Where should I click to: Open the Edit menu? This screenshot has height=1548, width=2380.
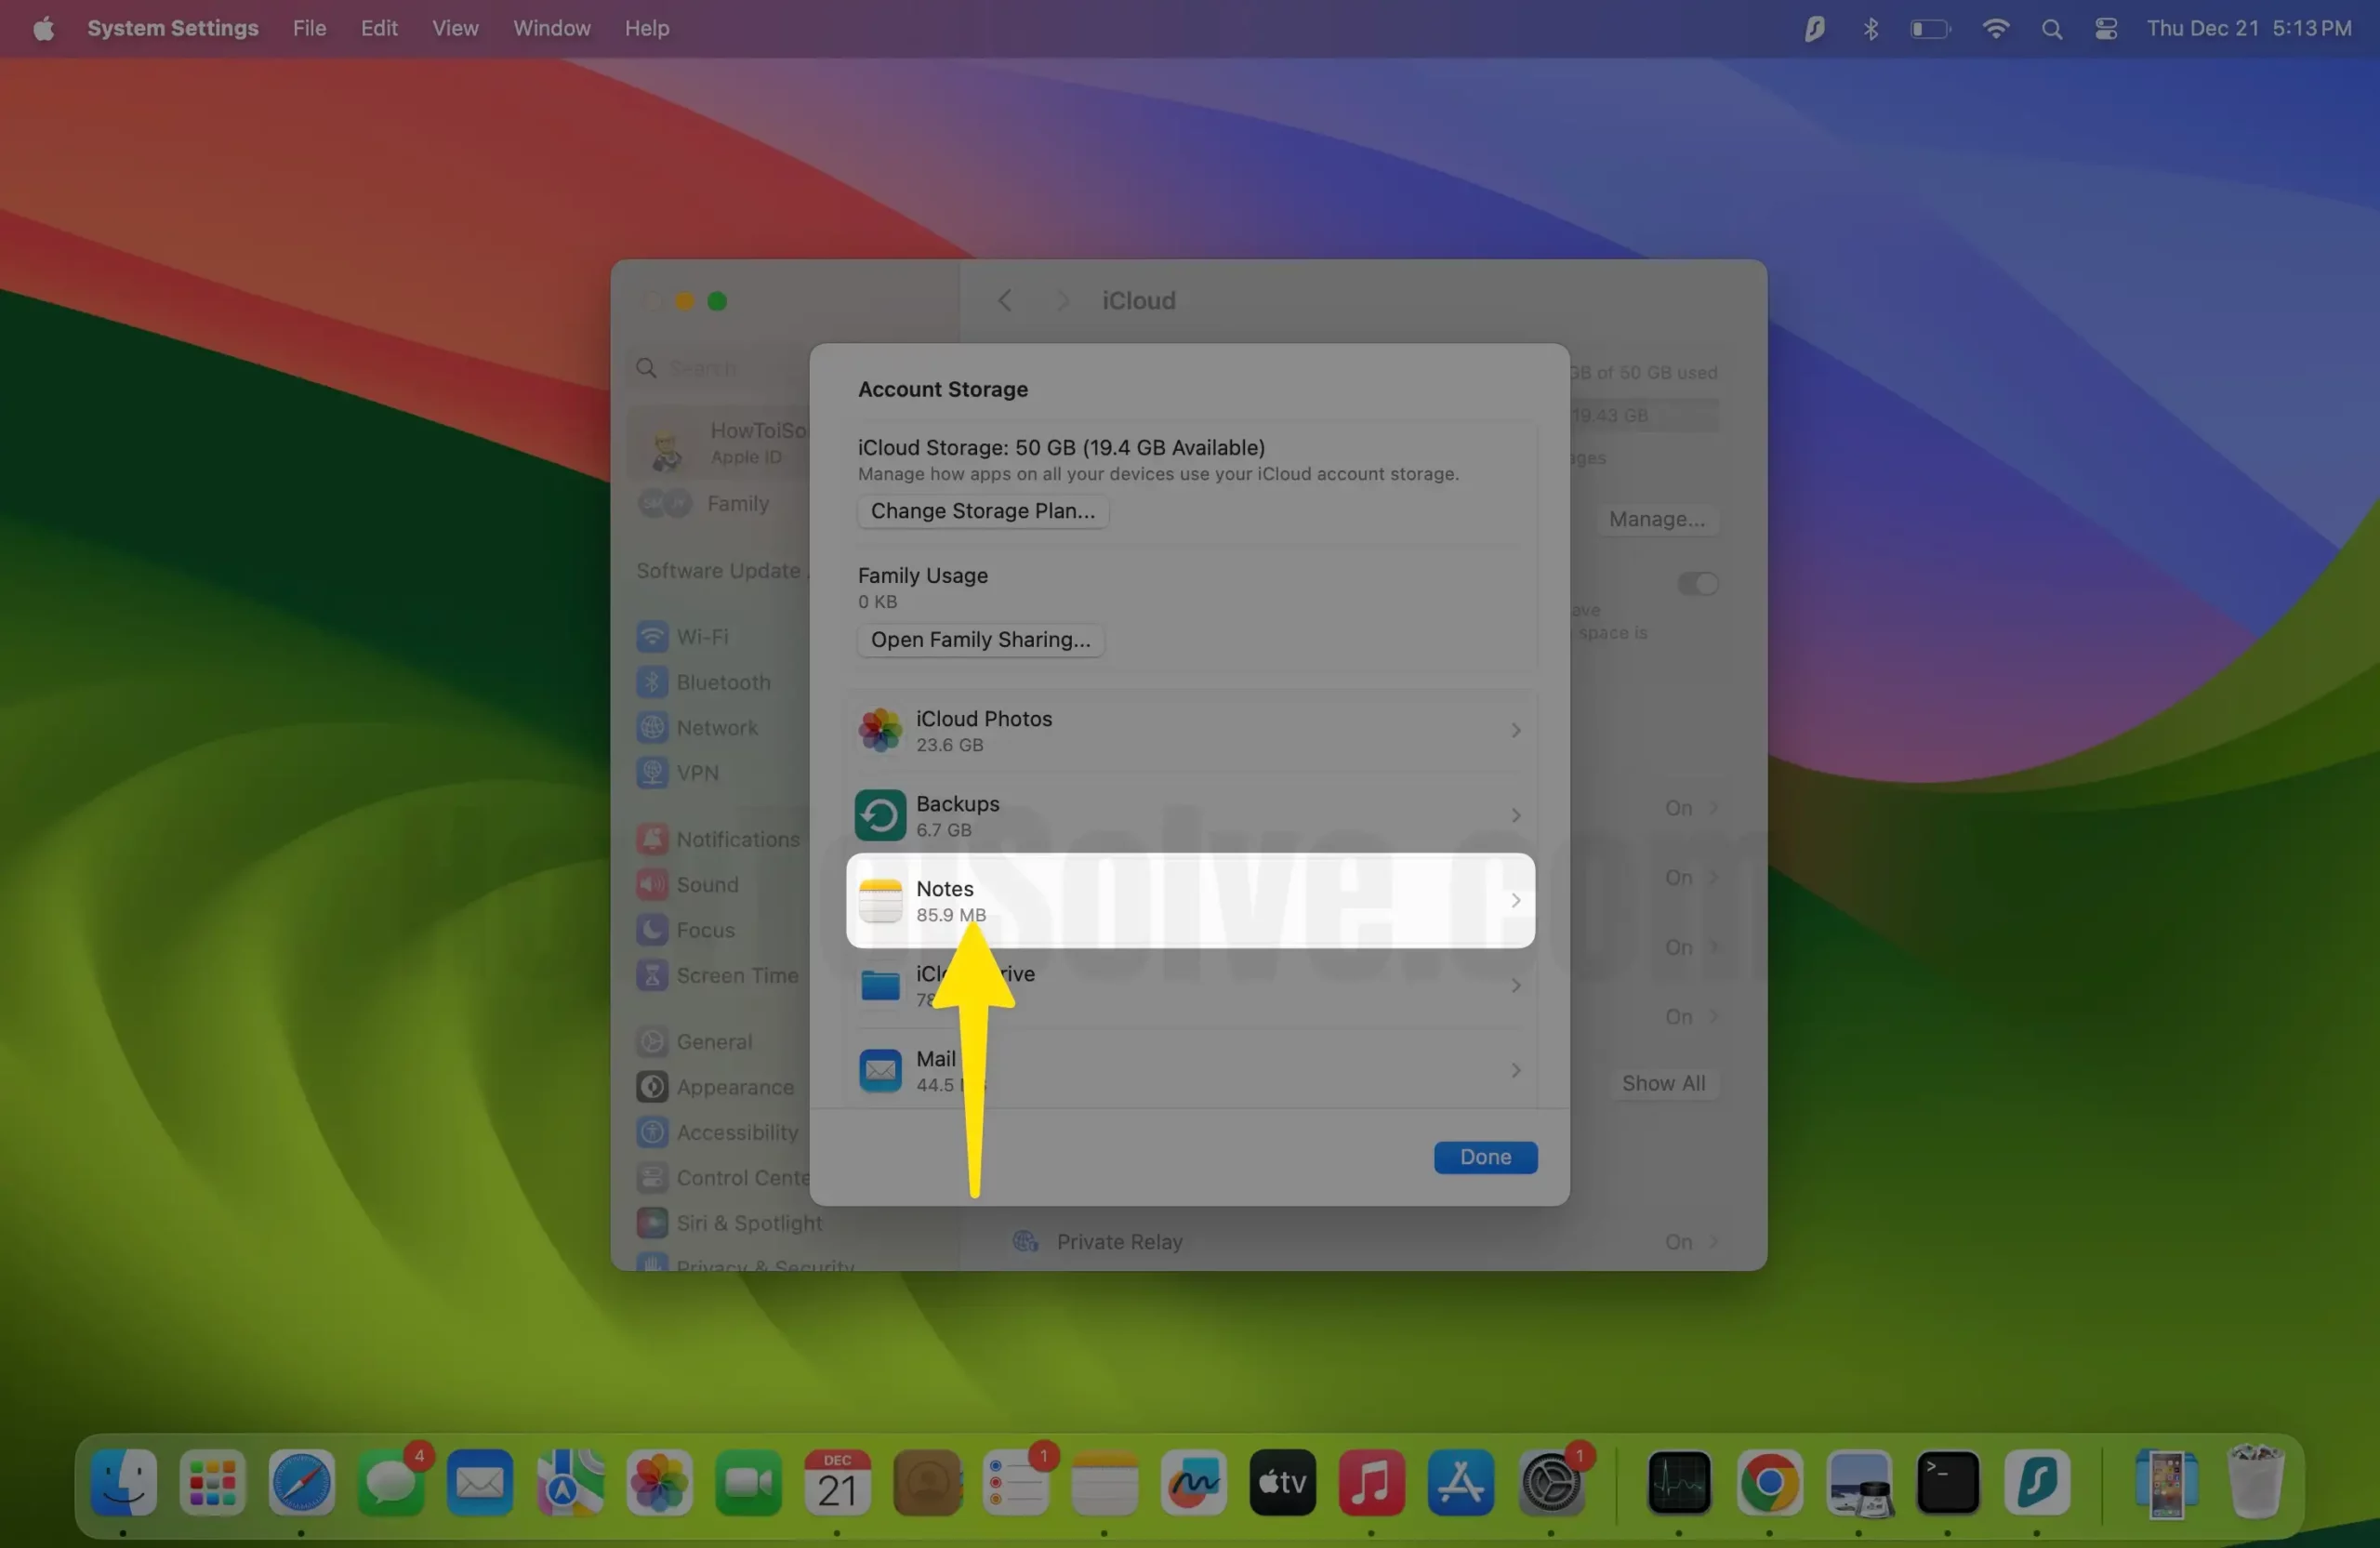click(379, 28)
